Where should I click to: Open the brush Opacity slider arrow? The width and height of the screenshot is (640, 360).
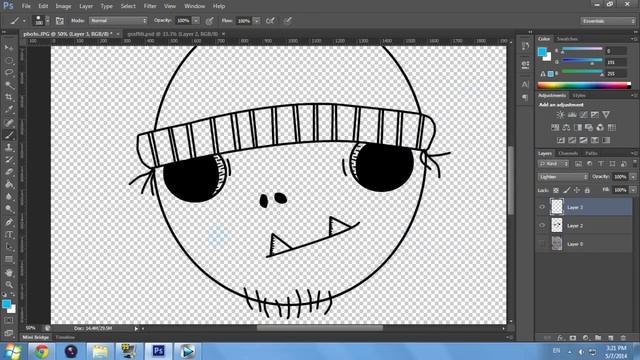[x=196, y=20]
